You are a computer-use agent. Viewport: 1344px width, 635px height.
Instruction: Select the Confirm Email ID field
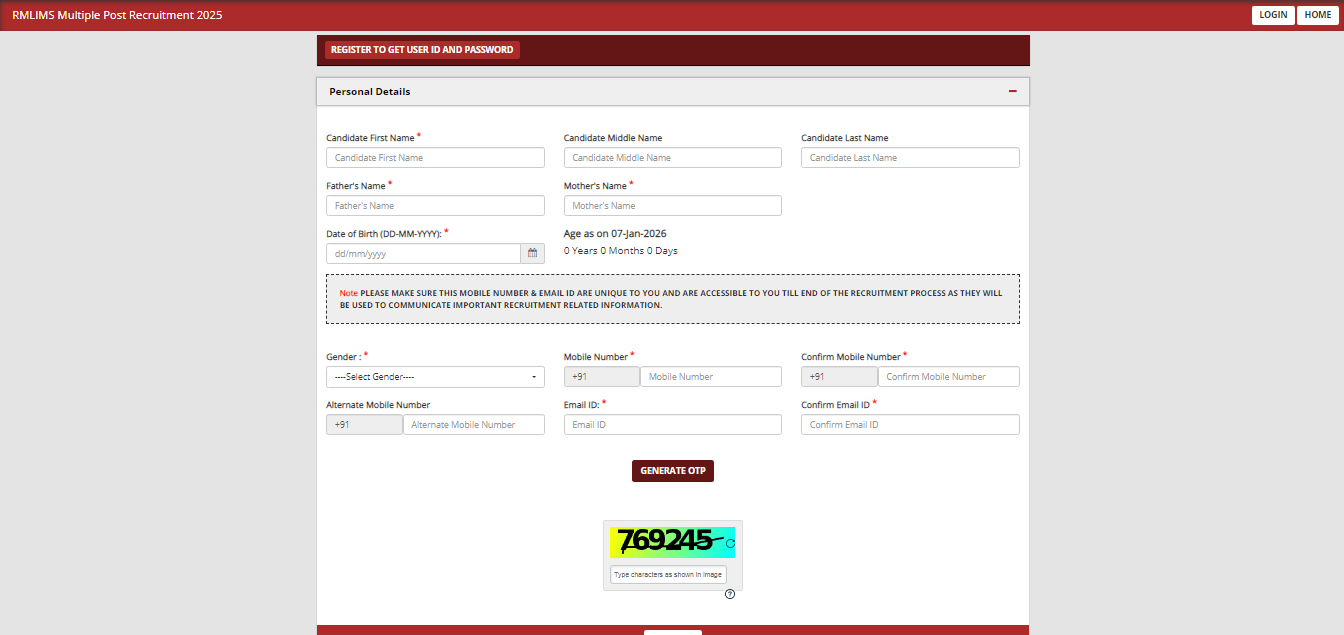(909, 424)
